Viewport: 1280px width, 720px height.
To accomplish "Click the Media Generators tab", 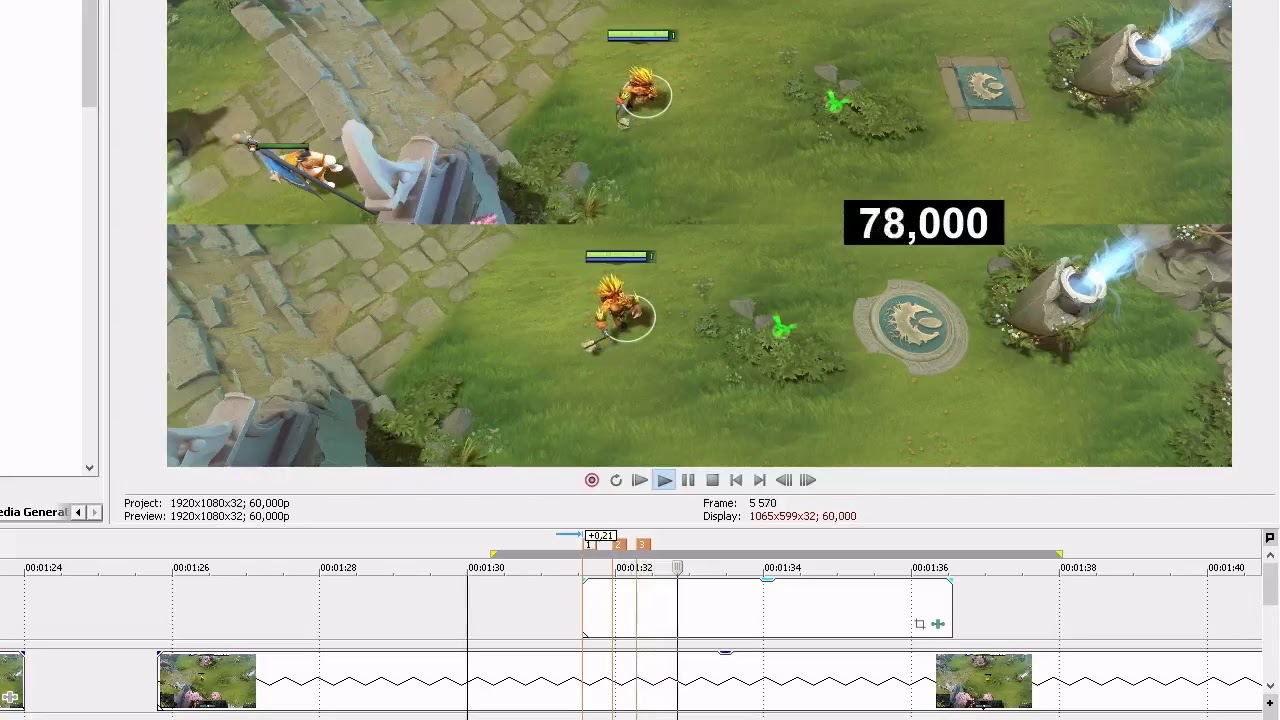I will pyautogui.click(x=34, y=512).
